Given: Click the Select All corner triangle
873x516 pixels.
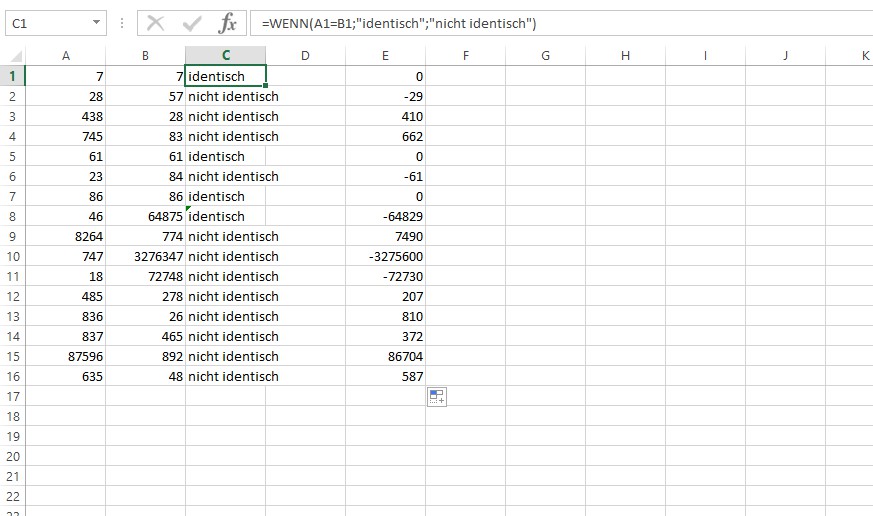Looking at the screenshot, I should 13,56.
